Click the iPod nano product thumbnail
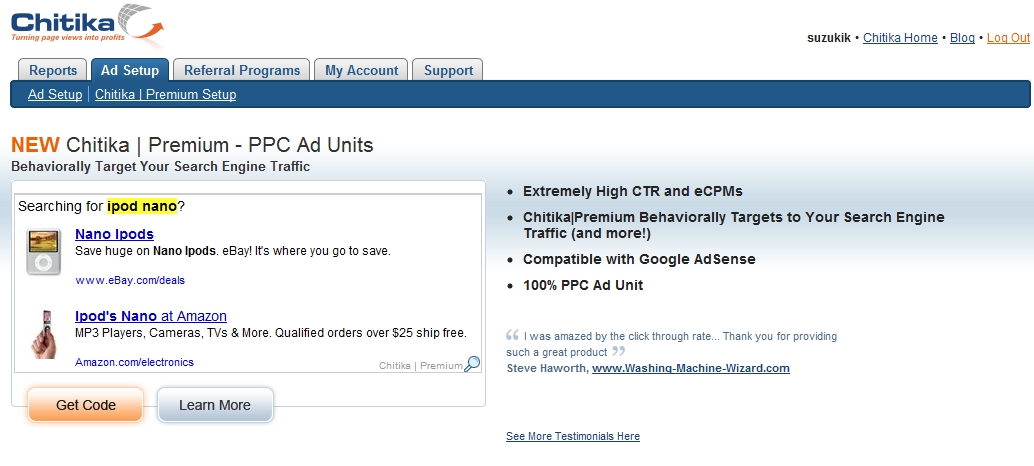1034x466 pixels. (44, 251)
